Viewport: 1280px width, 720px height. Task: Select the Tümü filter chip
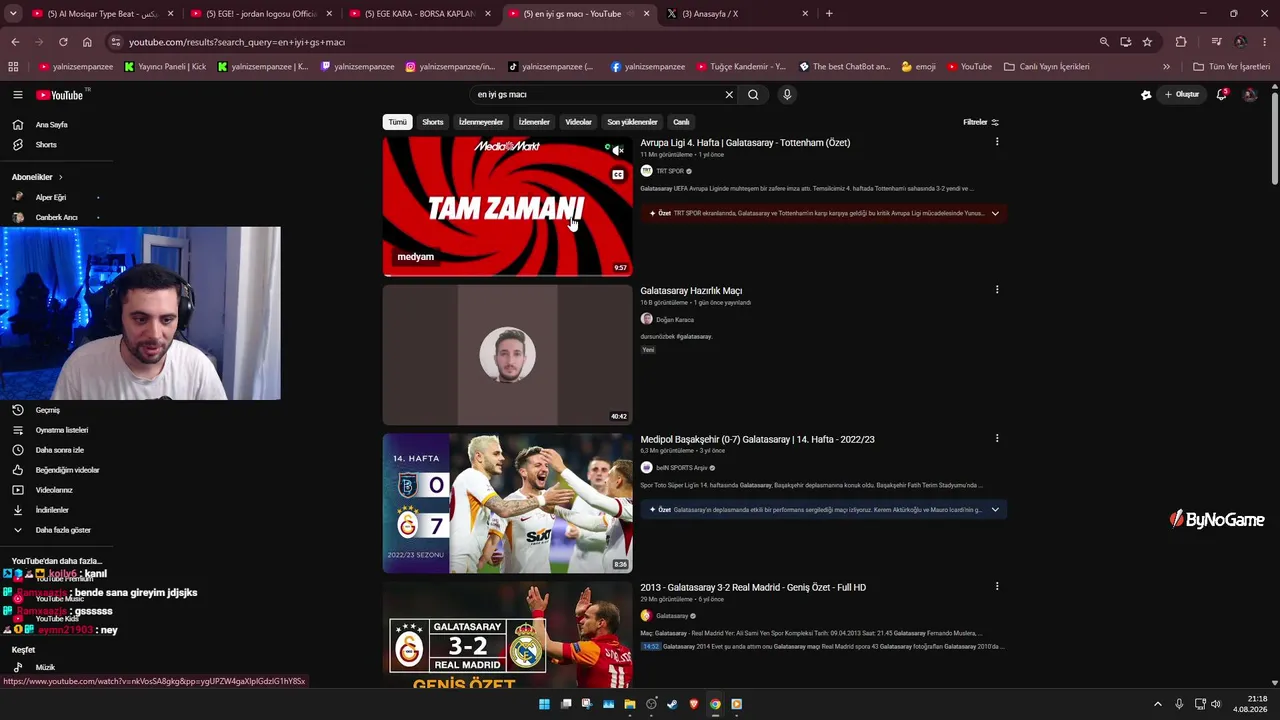click(398, 122)
